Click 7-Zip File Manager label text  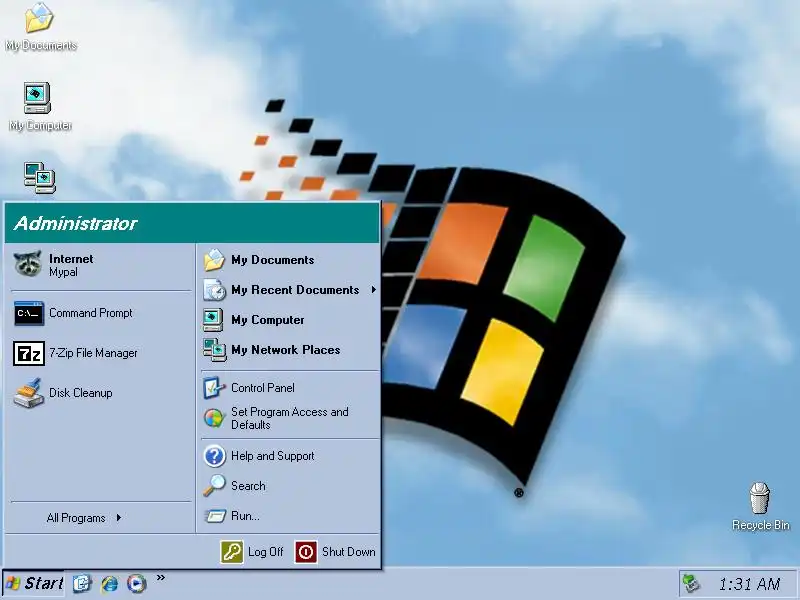[x=93, y=353]
